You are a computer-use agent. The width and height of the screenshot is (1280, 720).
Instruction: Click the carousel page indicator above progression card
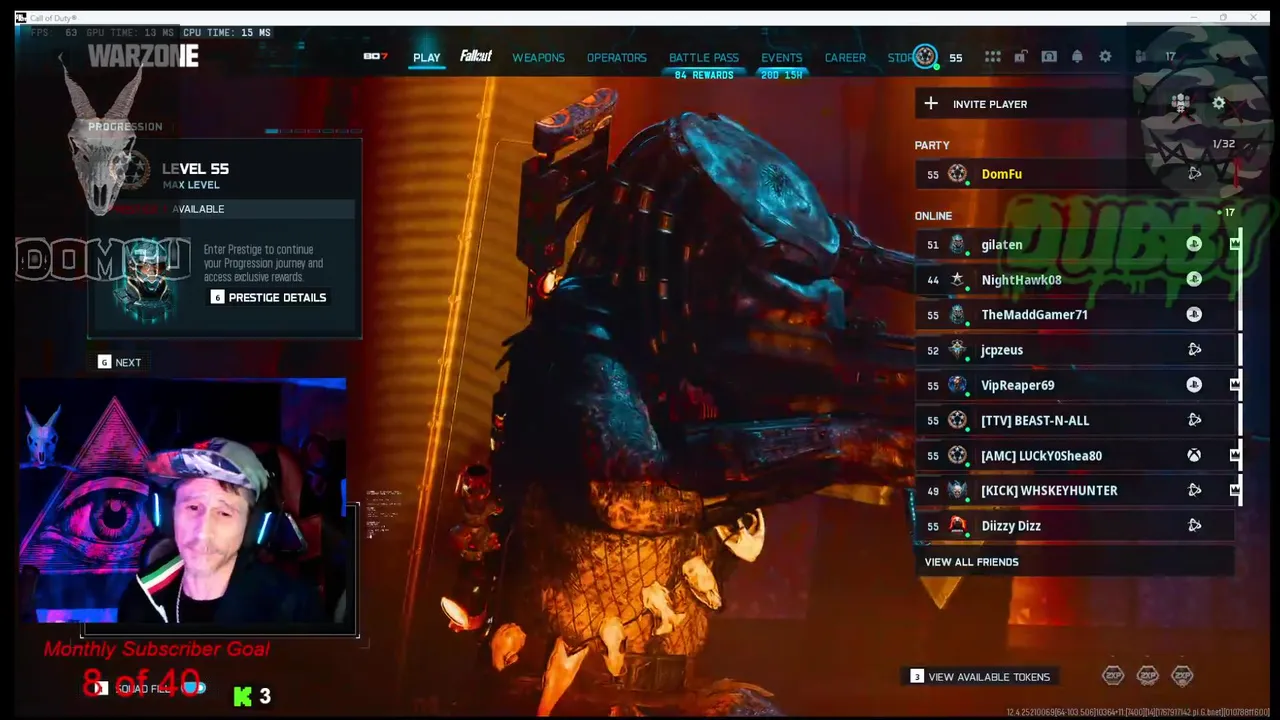pos(312,131)
